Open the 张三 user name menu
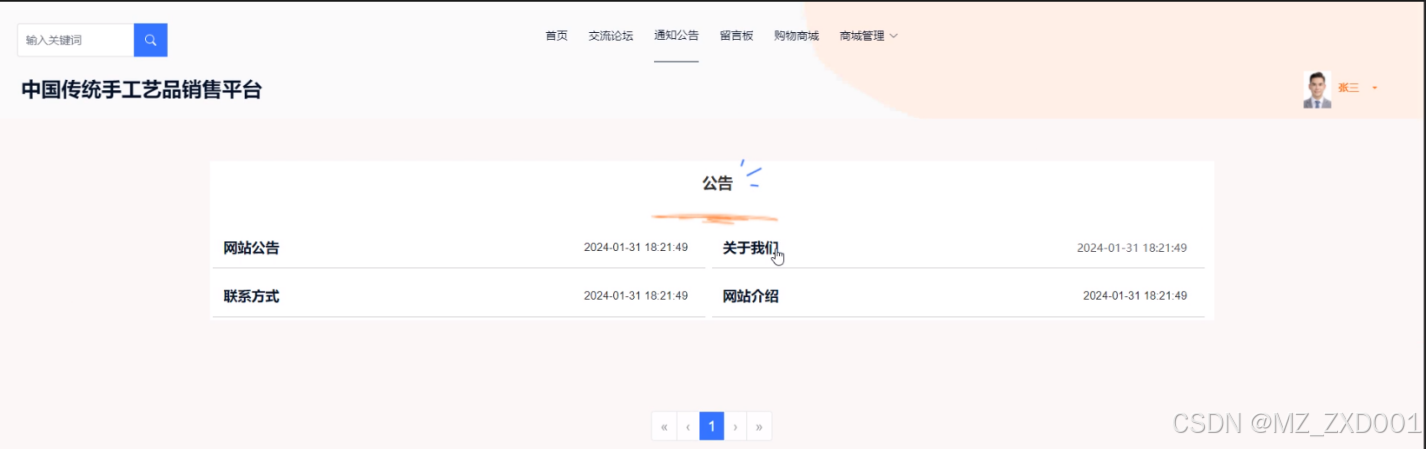The image size is (1426, 449). pos(1348,88)
